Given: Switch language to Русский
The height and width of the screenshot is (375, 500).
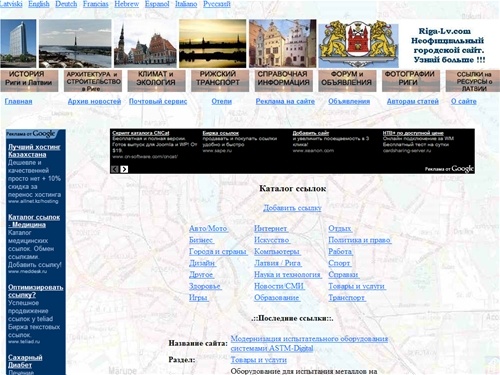Looking at the screenshot, I should 217,4.
